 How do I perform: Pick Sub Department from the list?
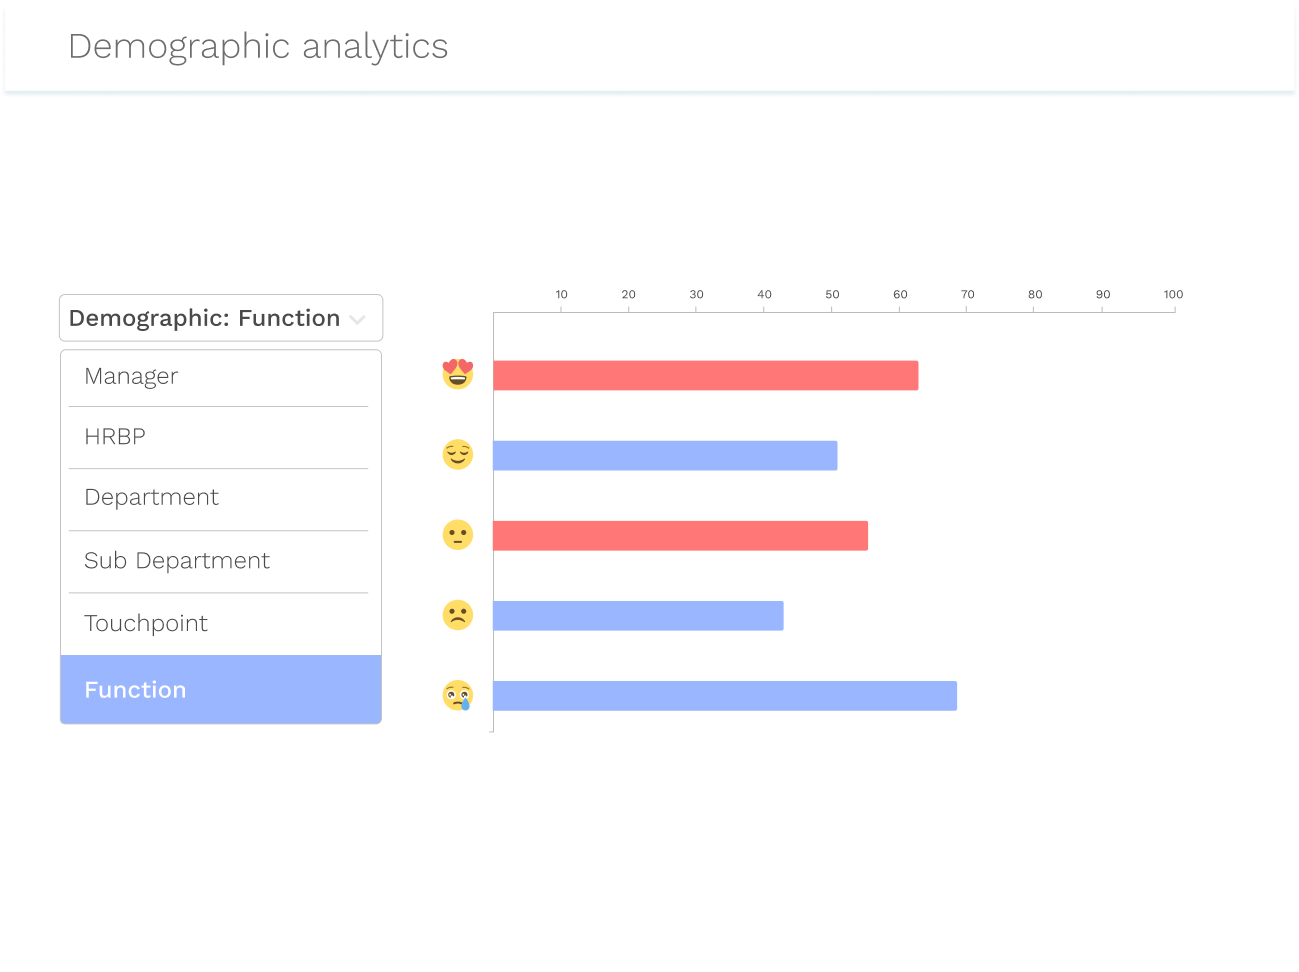click(177, 561)
